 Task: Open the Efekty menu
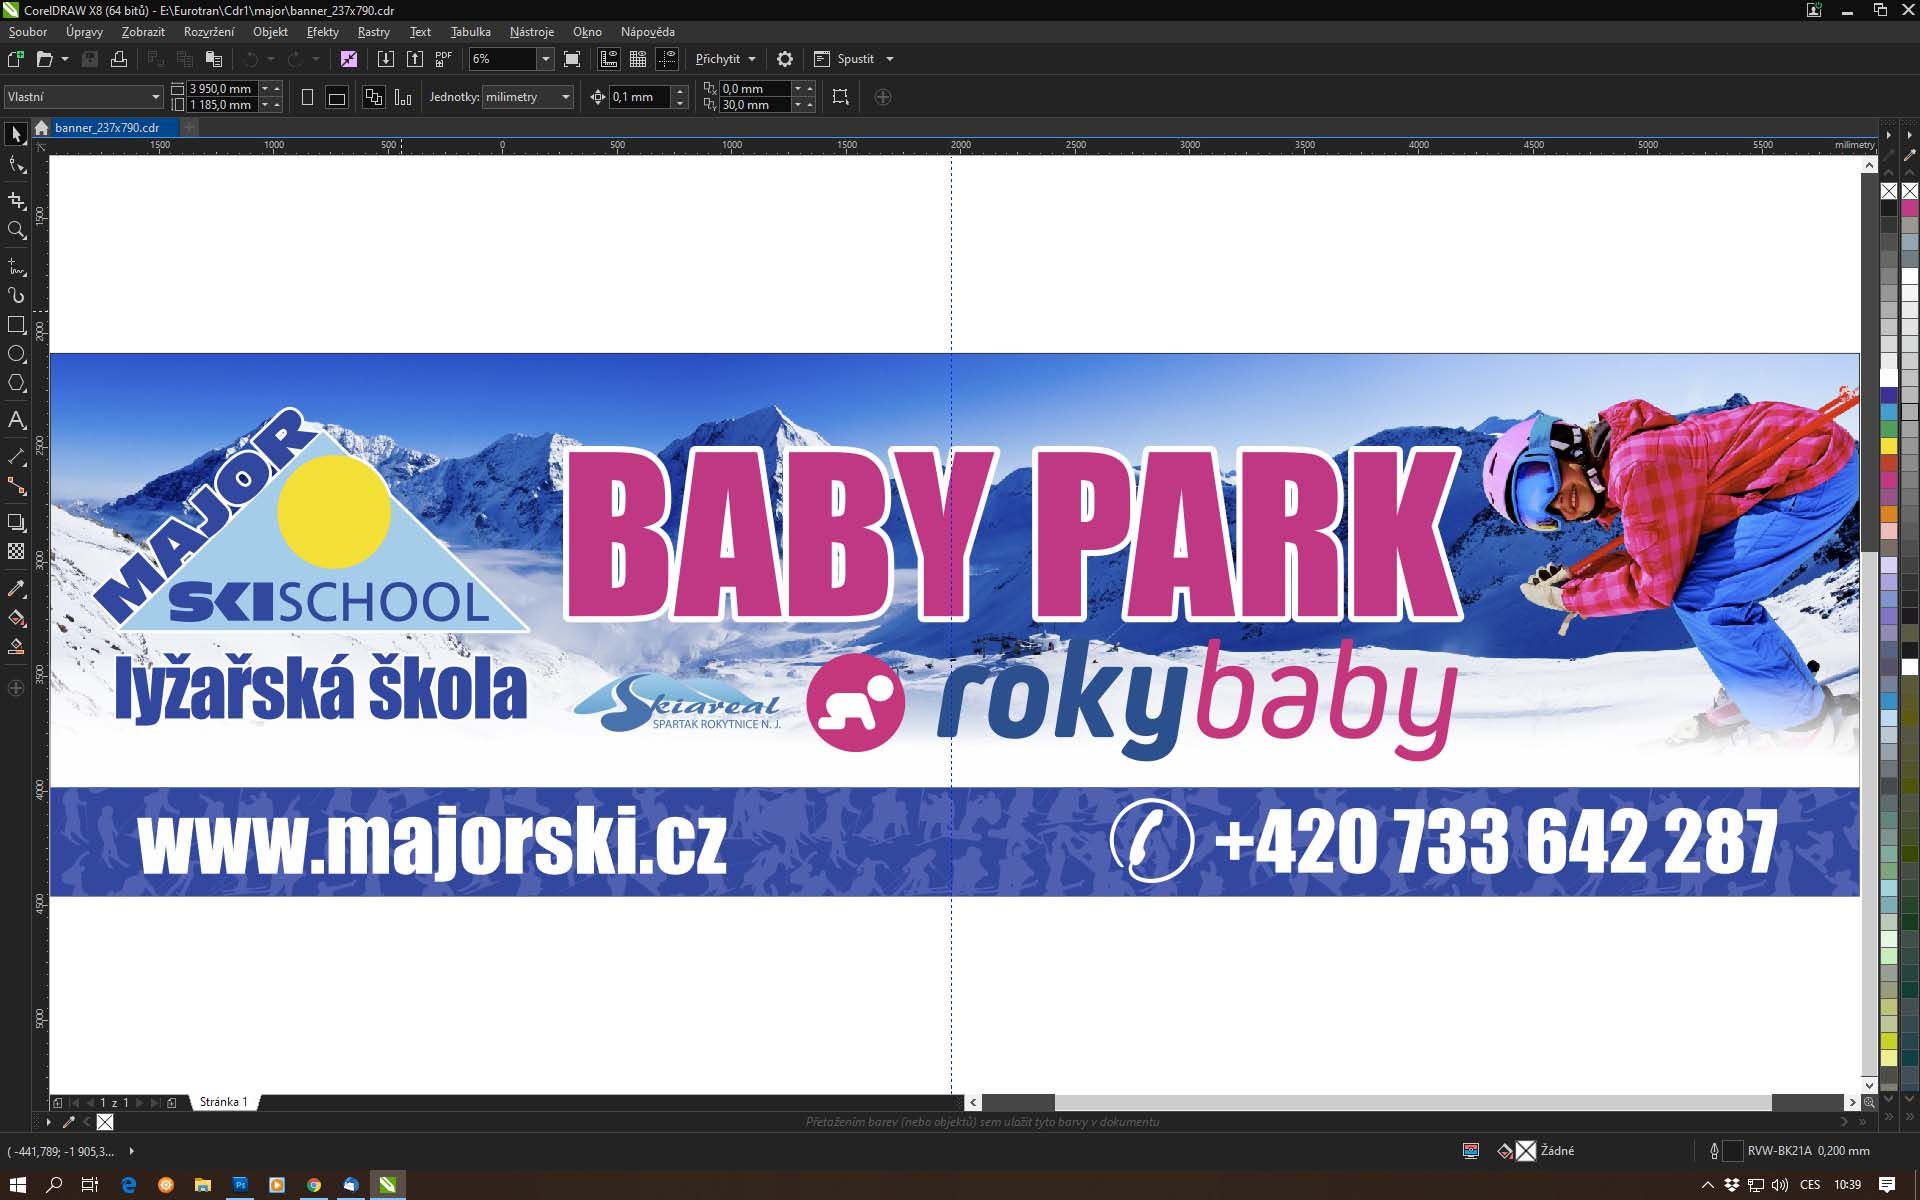click(x=322, y=32)
